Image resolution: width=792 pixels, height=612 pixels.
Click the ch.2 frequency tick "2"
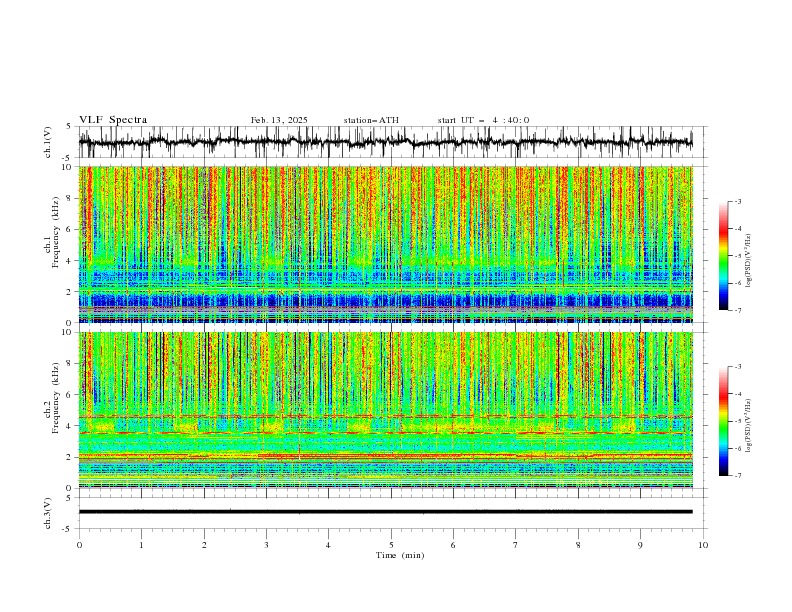pos(70,457)
